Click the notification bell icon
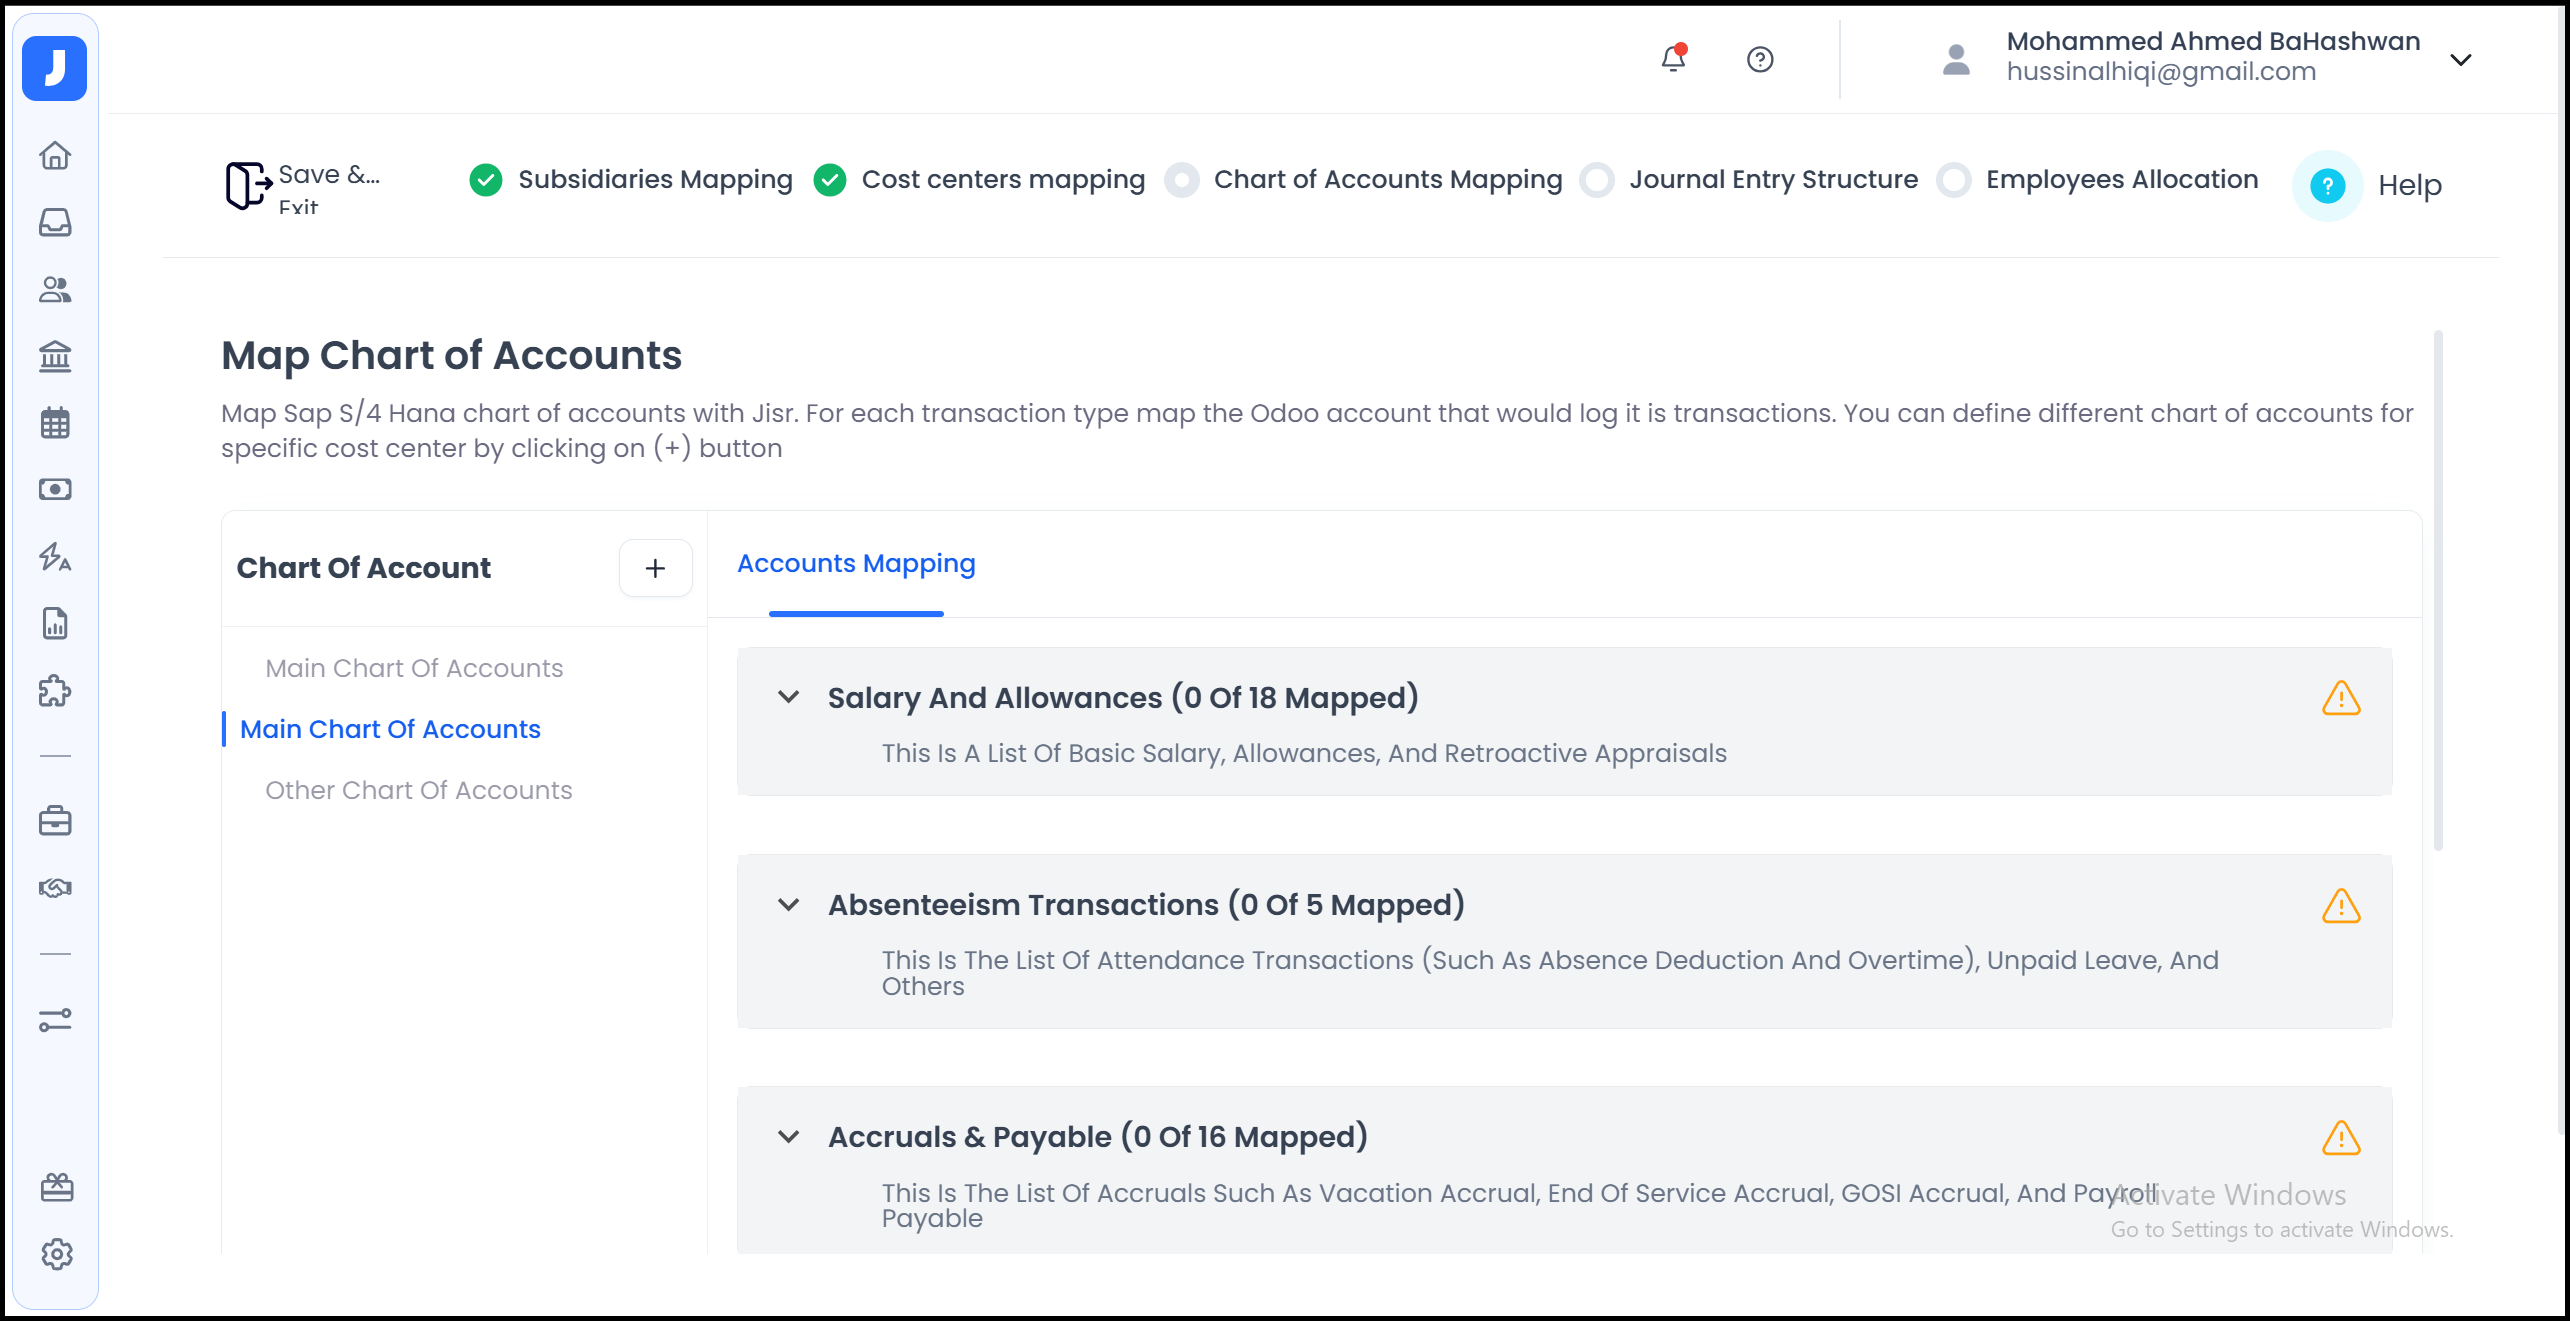 1673,59
